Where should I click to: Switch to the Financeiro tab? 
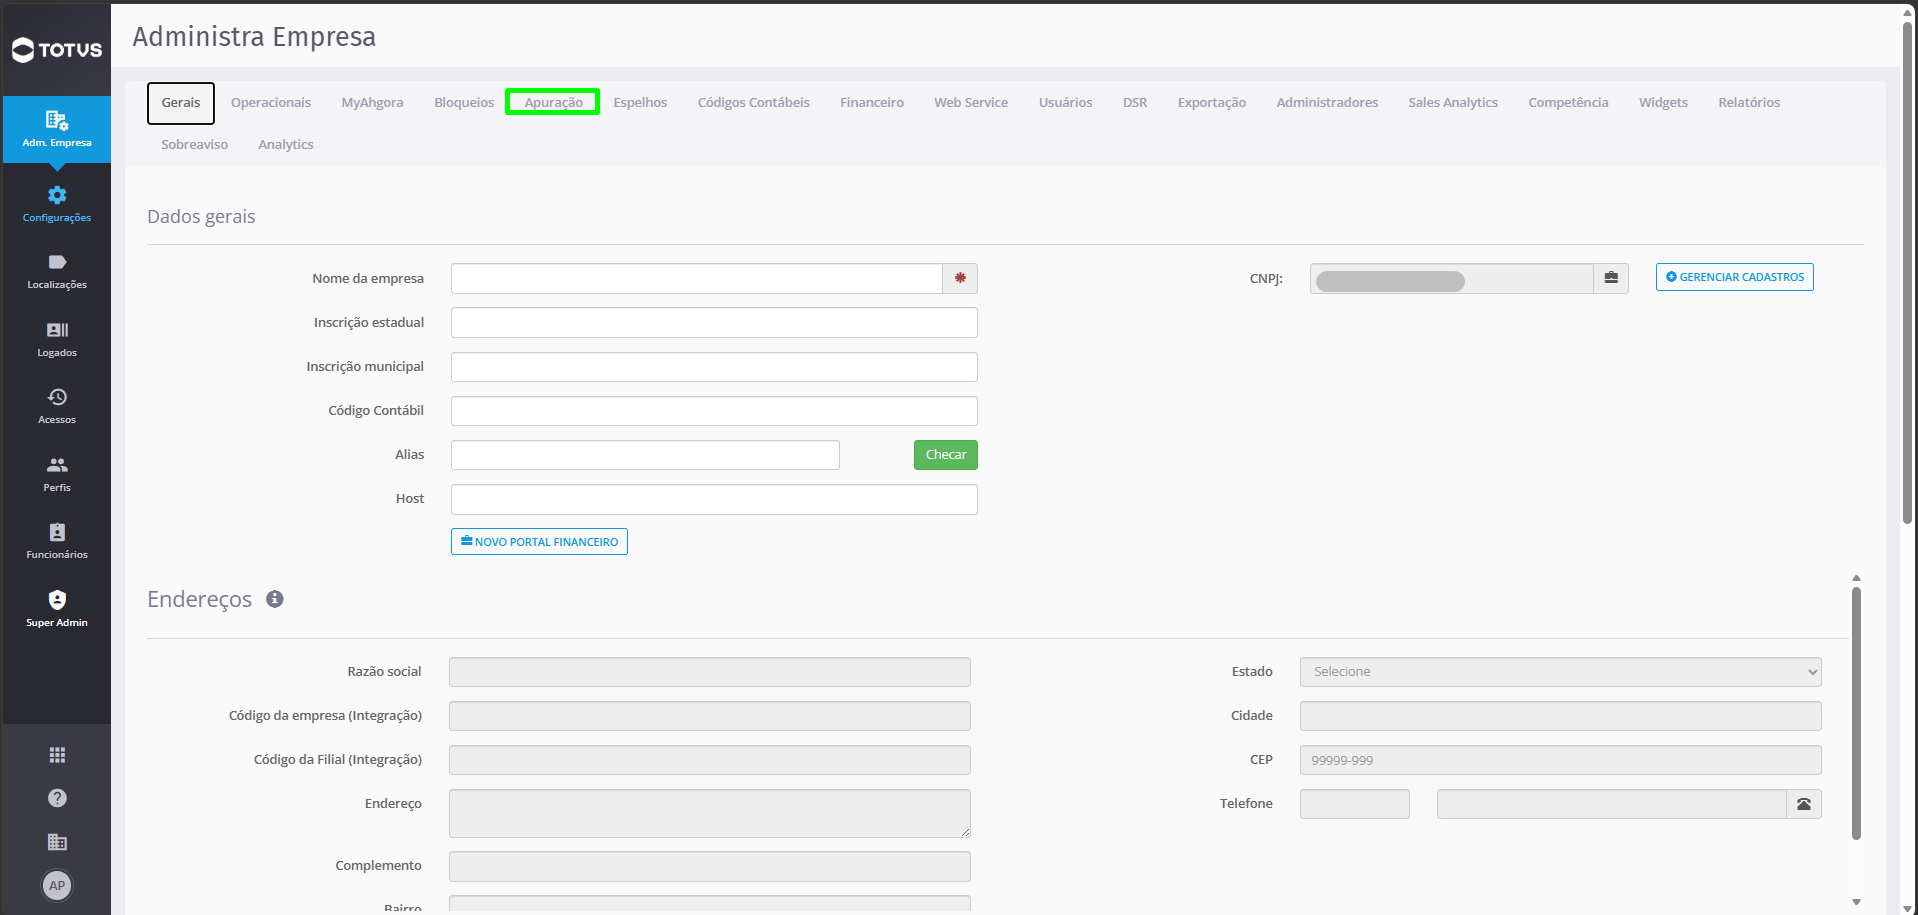872,103
